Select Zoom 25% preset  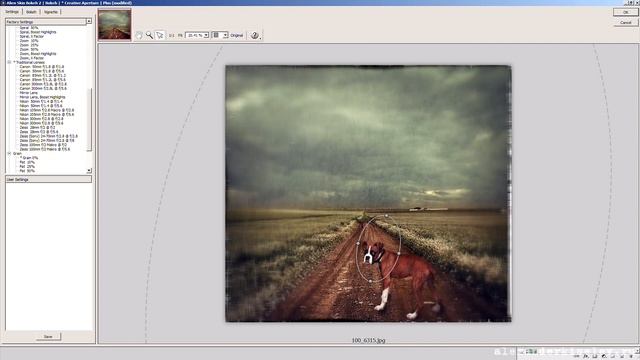click(29, 45)
